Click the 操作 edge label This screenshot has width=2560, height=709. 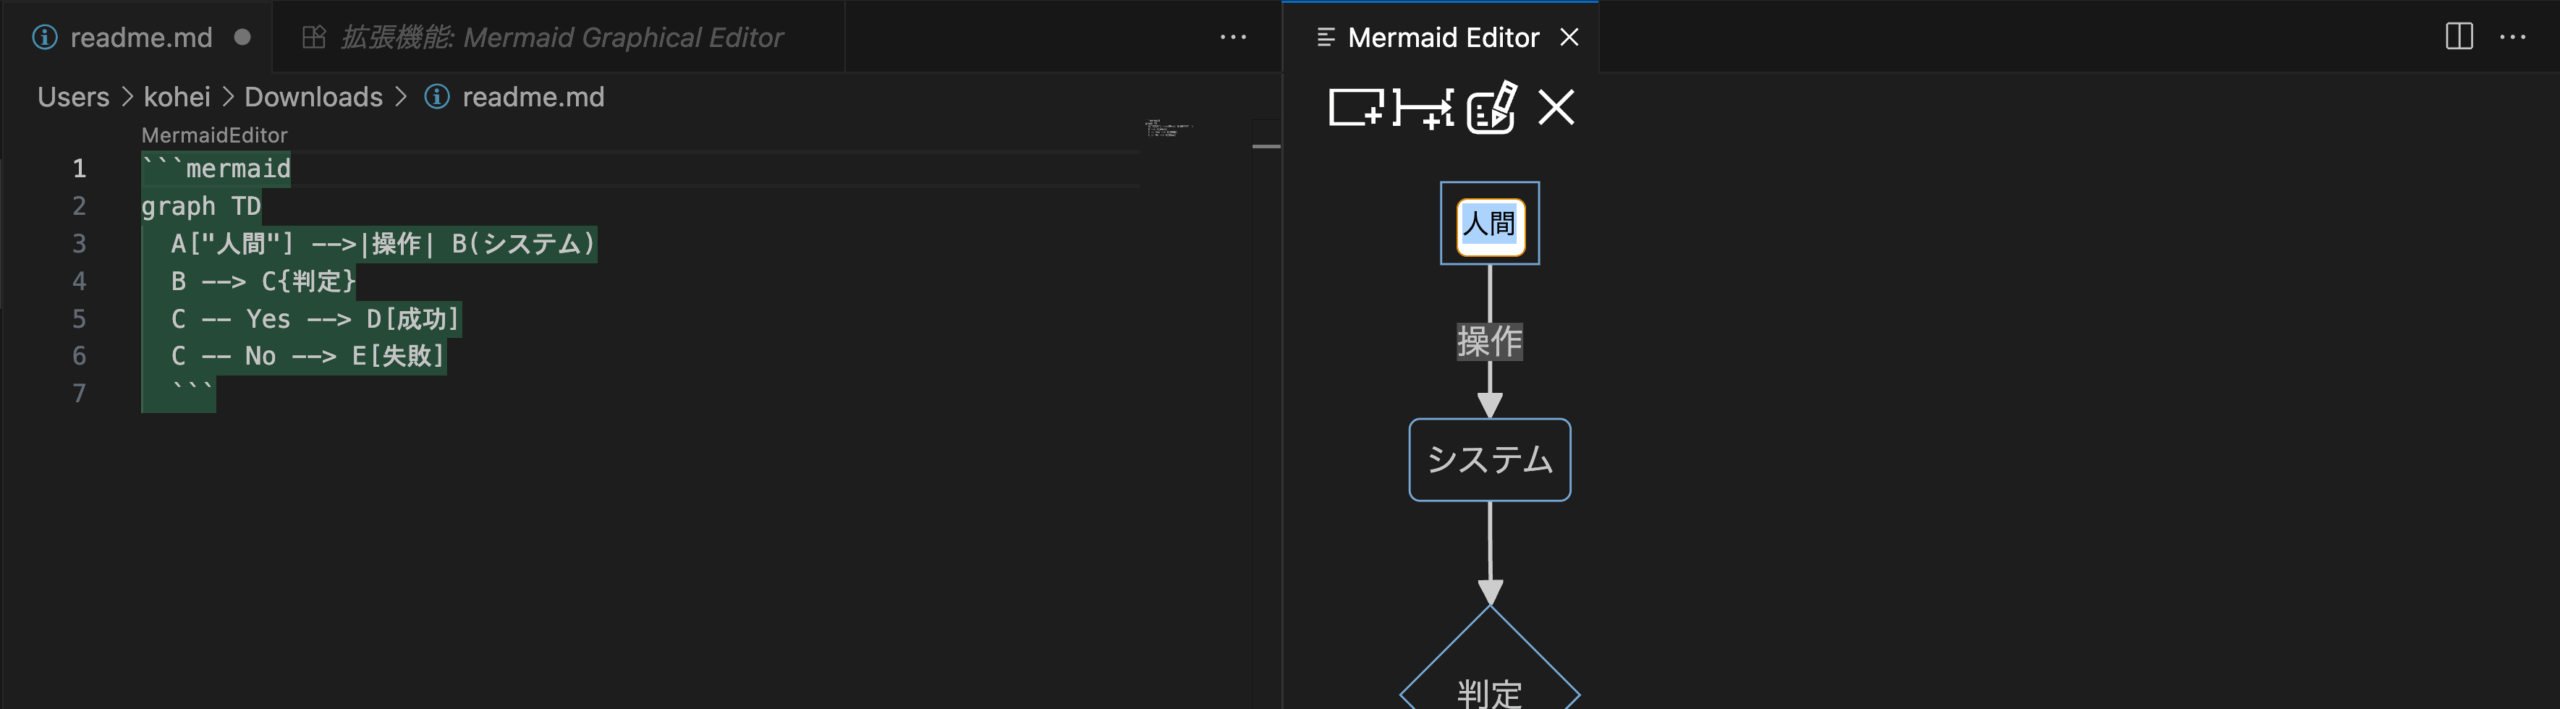click(x=1490, y=341)
